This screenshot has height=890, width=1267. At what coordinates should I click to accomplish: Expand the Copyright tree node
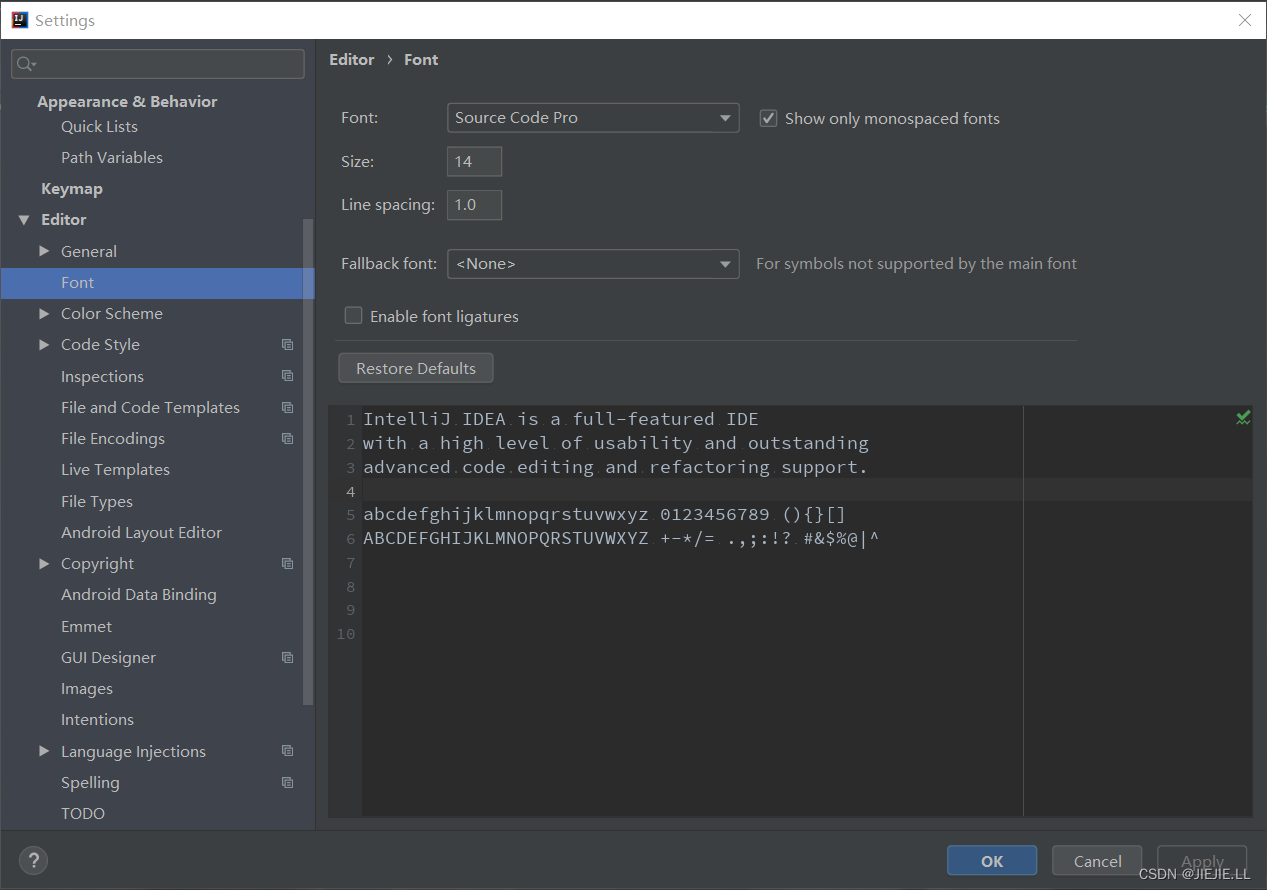point(44,563)
